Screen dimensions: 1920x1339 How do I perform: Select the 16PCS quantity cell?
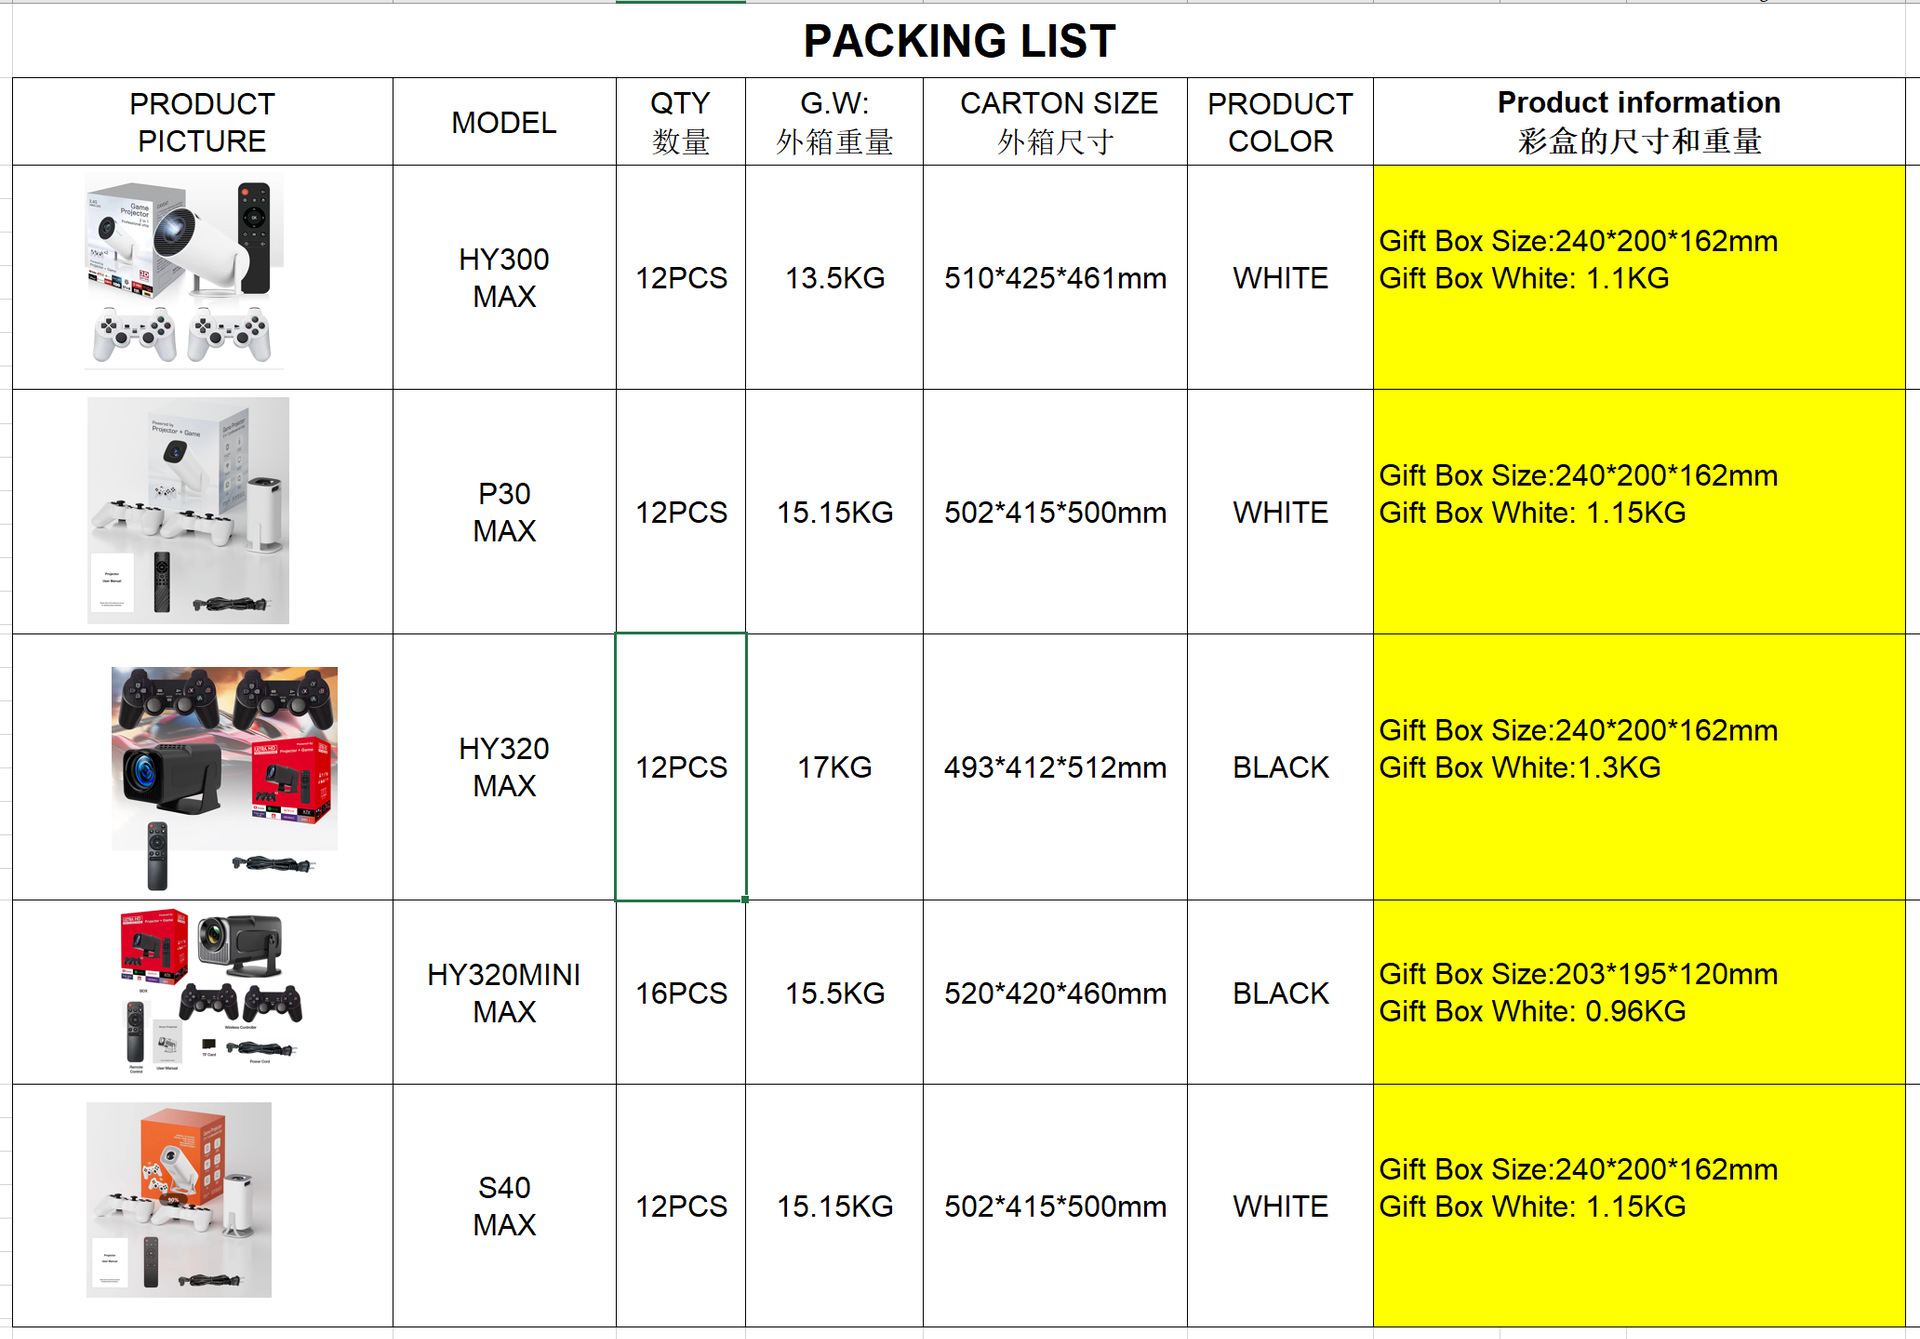[x=680, y=992]
